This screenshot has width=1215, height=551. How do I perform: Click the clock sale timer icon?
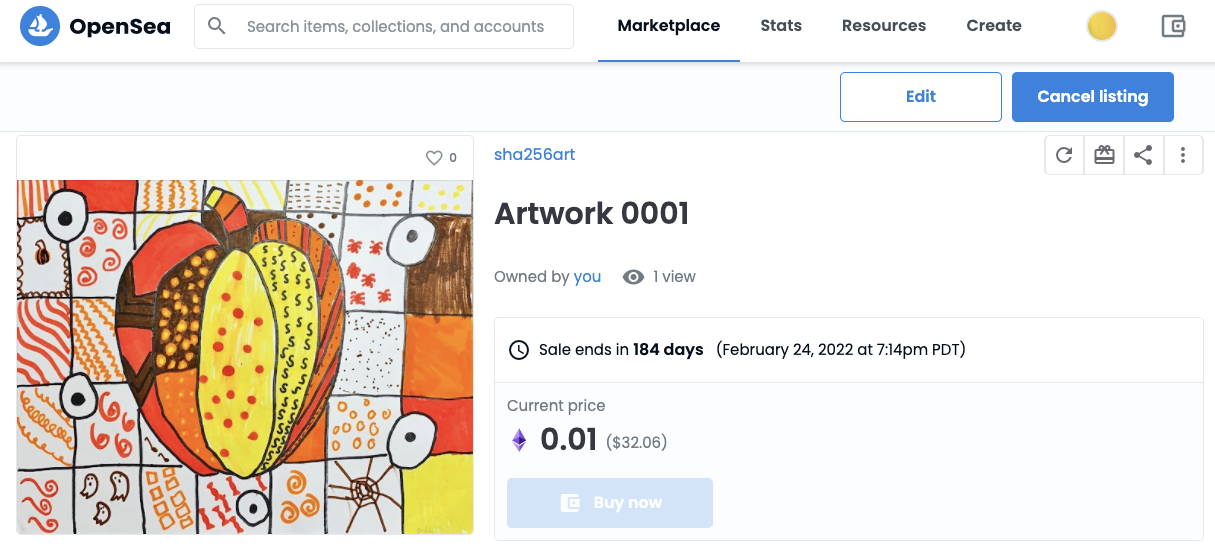(x=519, y=350)
